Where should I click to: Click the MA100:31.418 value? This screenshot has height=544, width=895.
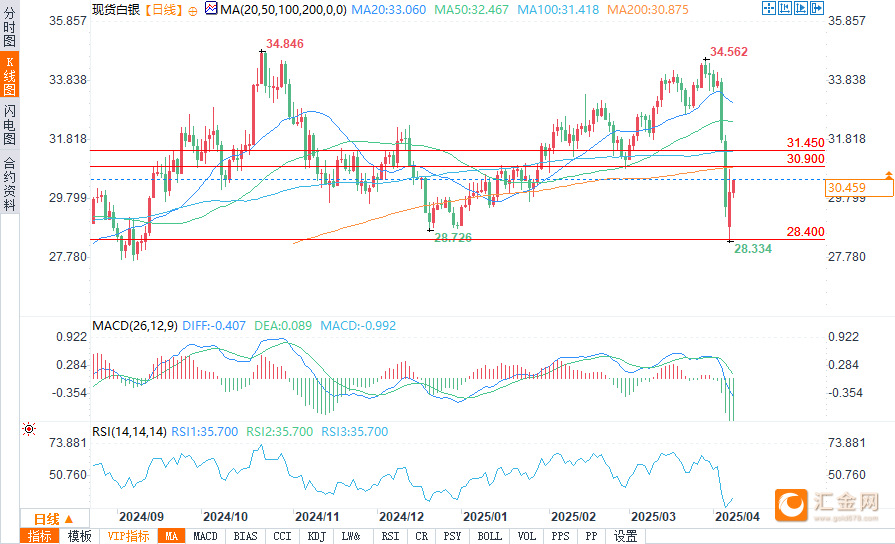pyautogui.click(x=558, y=10)
